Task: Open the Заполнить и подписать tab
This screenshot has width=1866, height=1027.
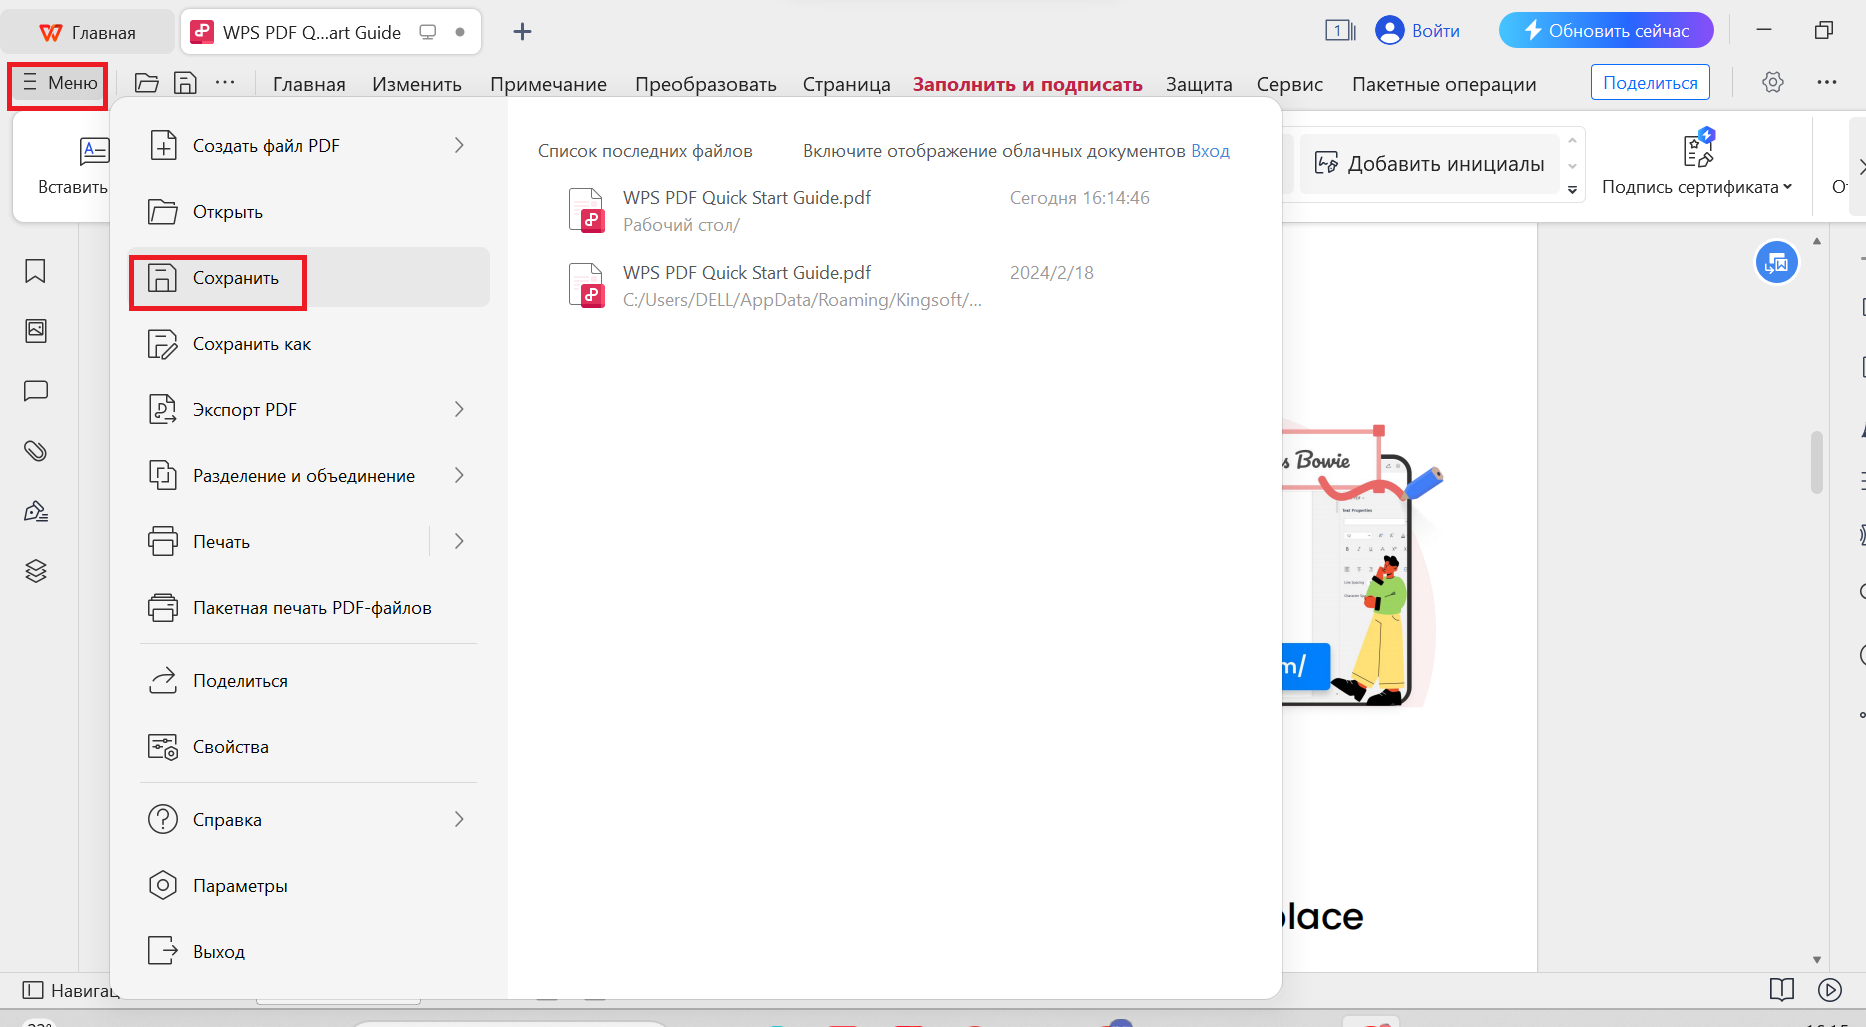Action: click(1027, 84)
